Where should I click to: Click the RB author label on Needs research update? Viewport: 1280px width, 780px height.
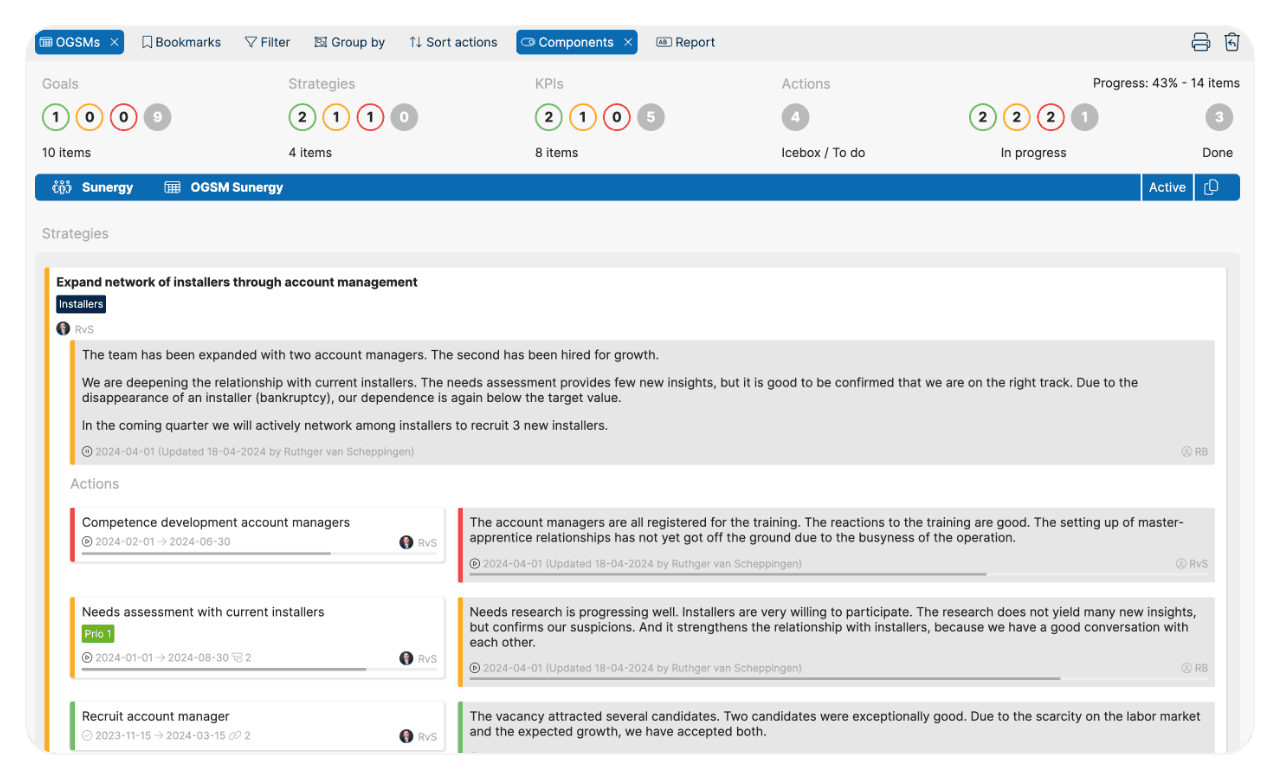1194,668
